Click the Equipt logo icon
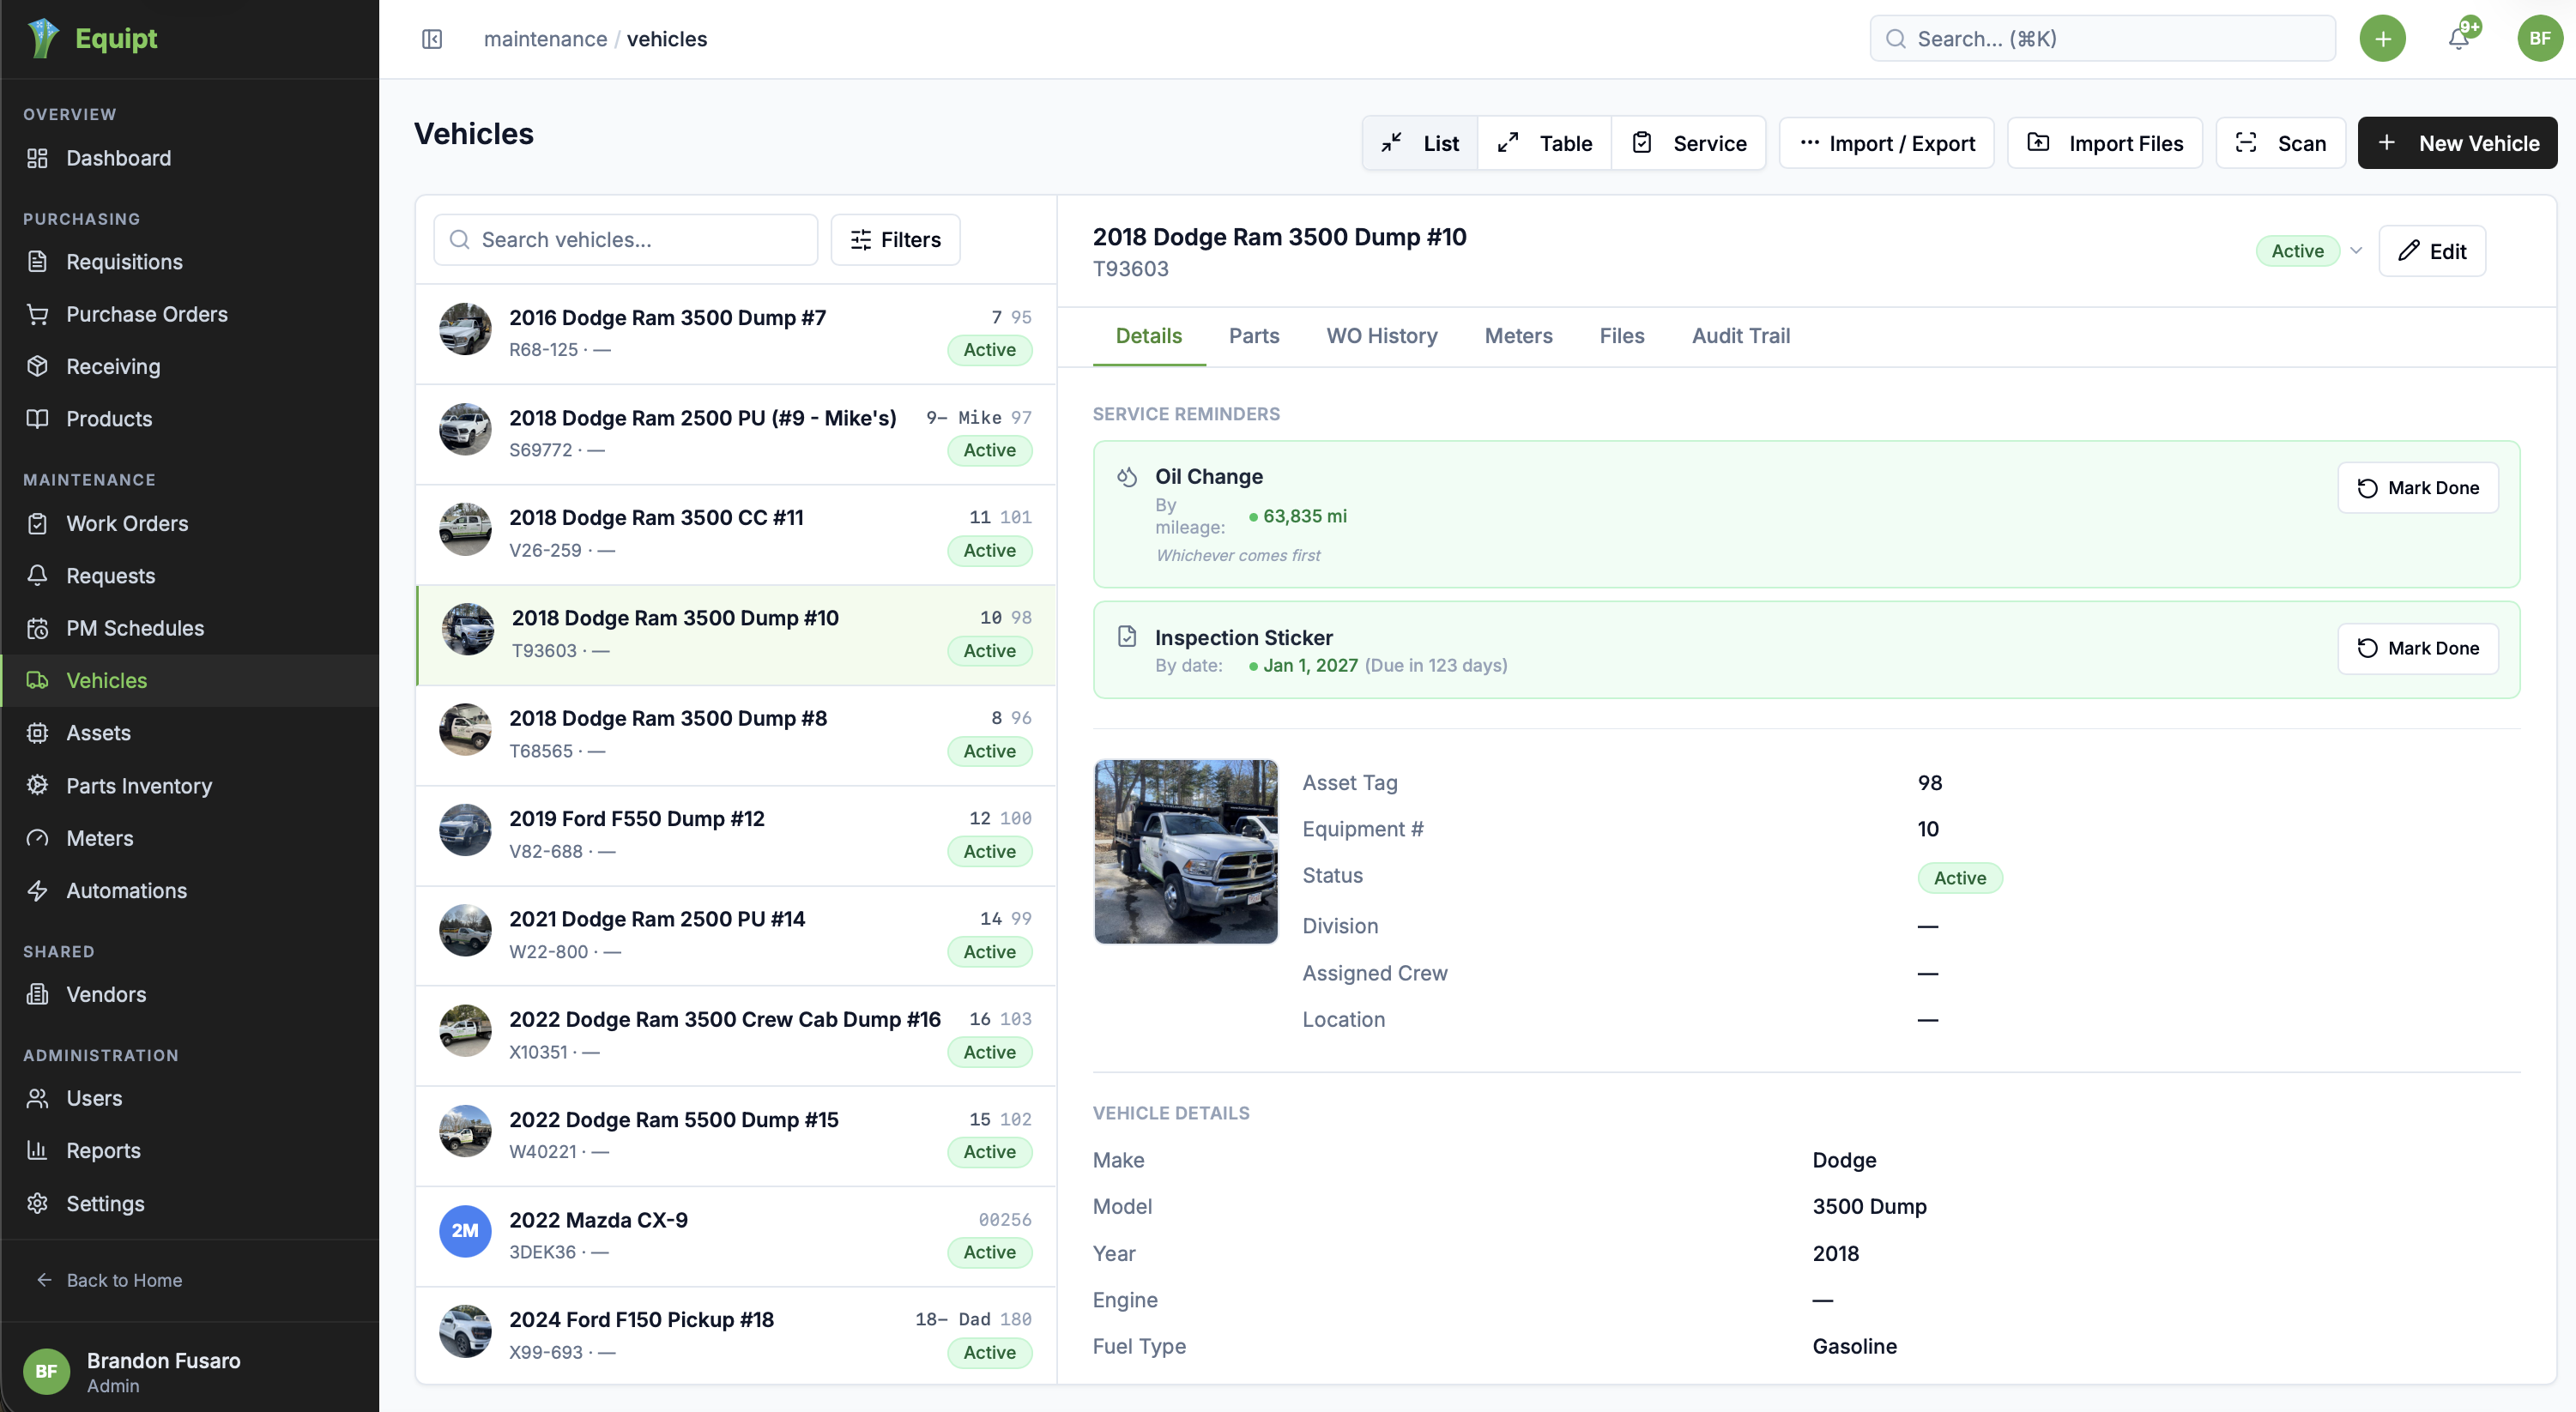Image resolution: width=2576 pixels, height=1412 pixels. click(42, 38)
